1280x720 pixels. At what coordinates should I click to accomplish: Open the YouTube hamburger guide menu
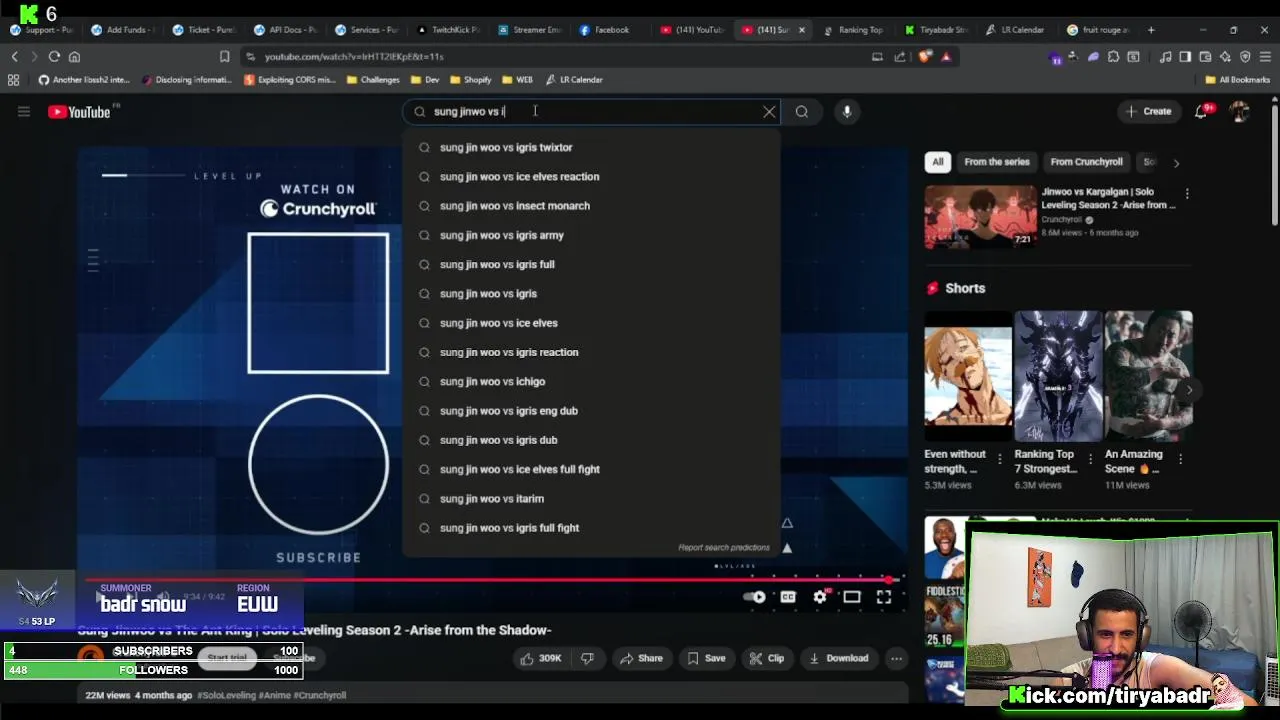[24, 112]
